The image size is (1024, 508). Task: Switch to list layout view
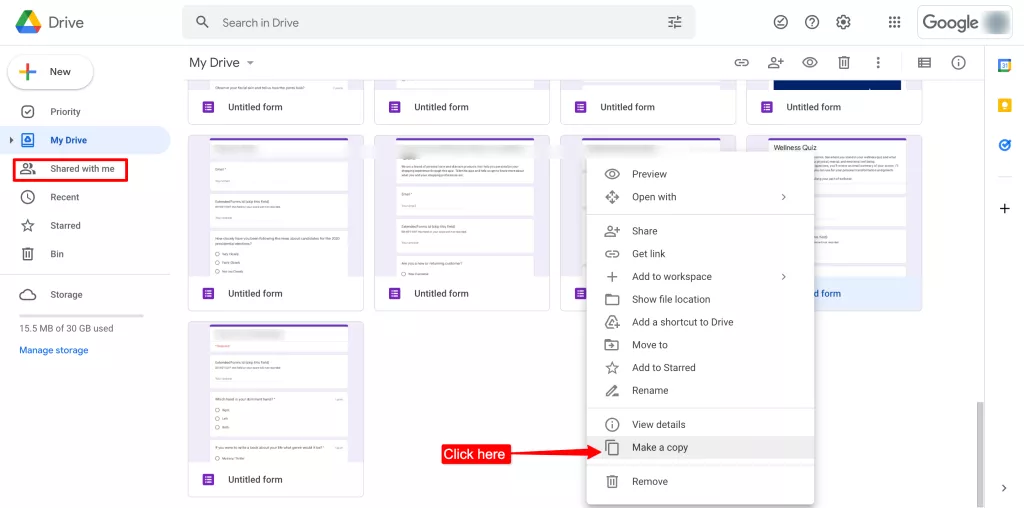[924, 63]
